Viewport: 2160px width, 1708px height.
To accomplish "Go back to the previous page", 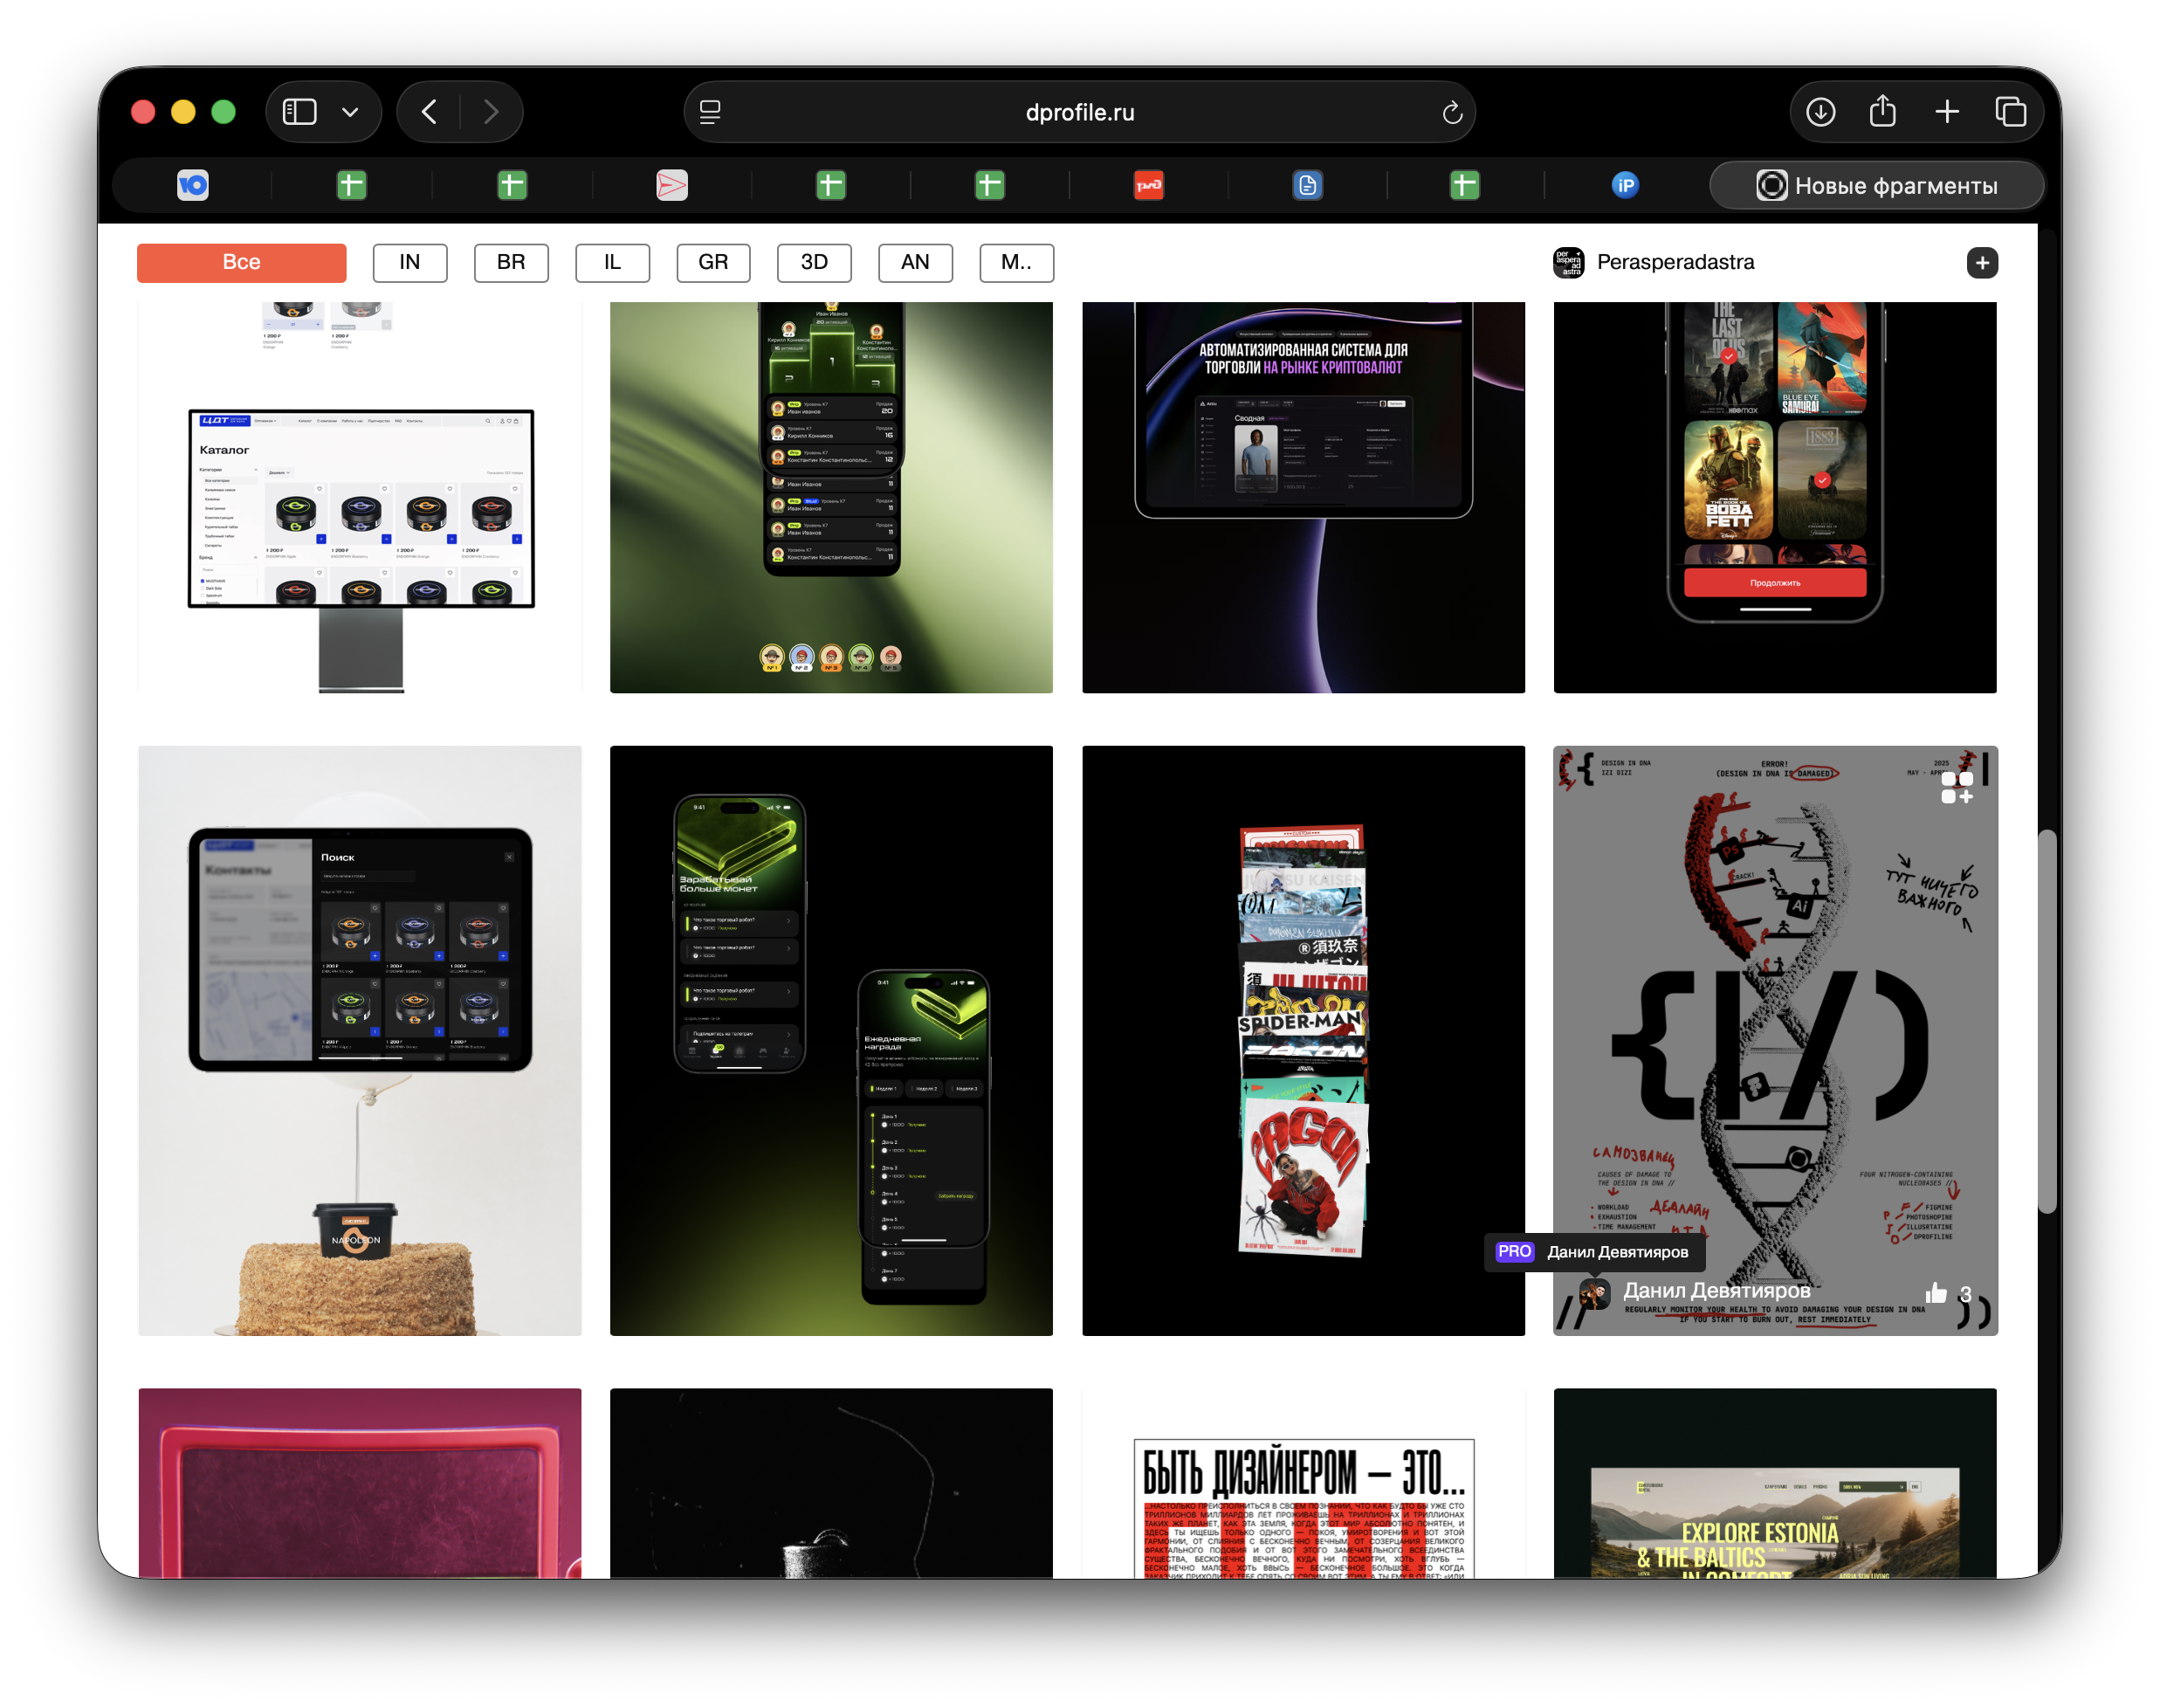I will (429, 112).
